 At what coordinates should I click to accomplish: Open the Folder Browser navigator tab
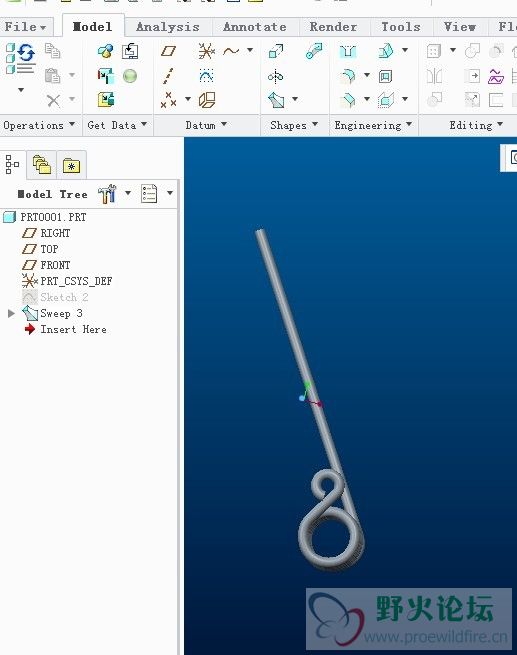pyautogui.click(x=42, y=165)
